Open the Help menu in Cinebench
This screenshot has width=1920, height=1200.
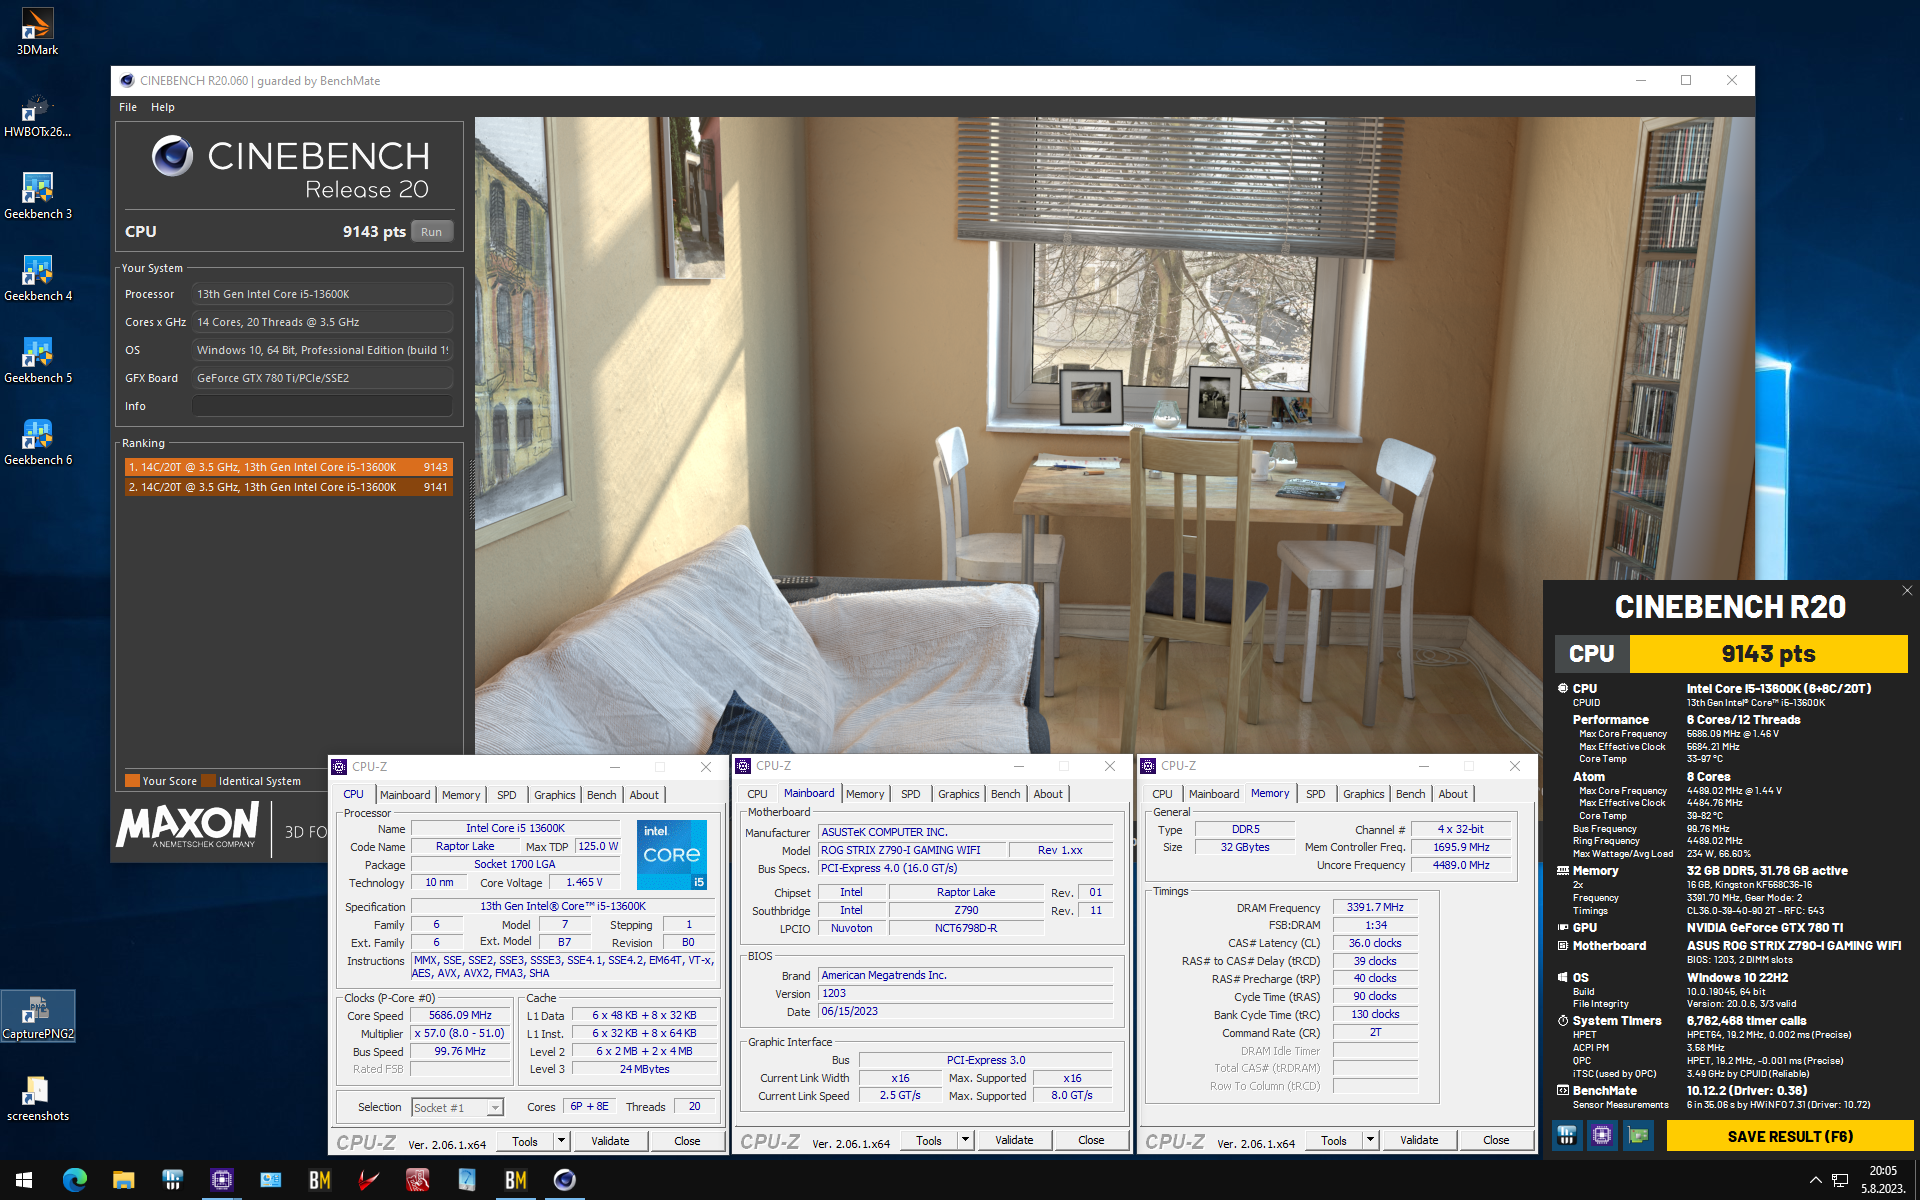162,107
